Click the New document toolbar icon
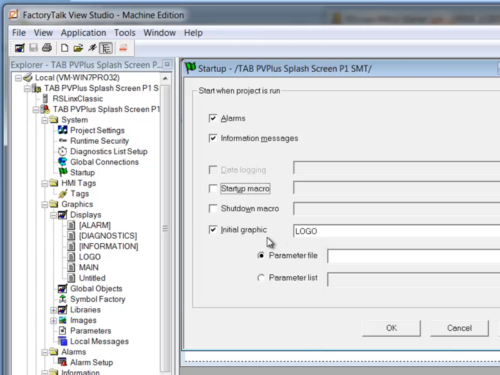The width and height of the screenshot is (500, 375). pos(64,48)
